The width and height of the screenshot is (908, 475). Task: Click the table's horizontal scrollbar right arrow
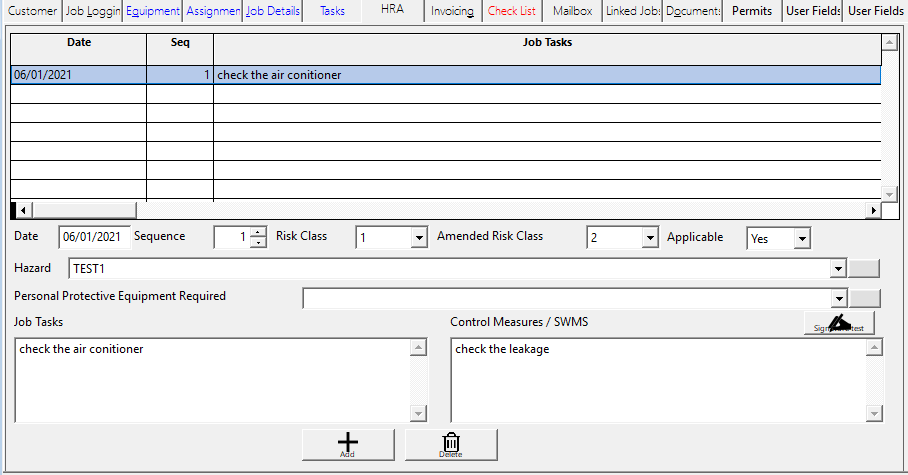874,210
